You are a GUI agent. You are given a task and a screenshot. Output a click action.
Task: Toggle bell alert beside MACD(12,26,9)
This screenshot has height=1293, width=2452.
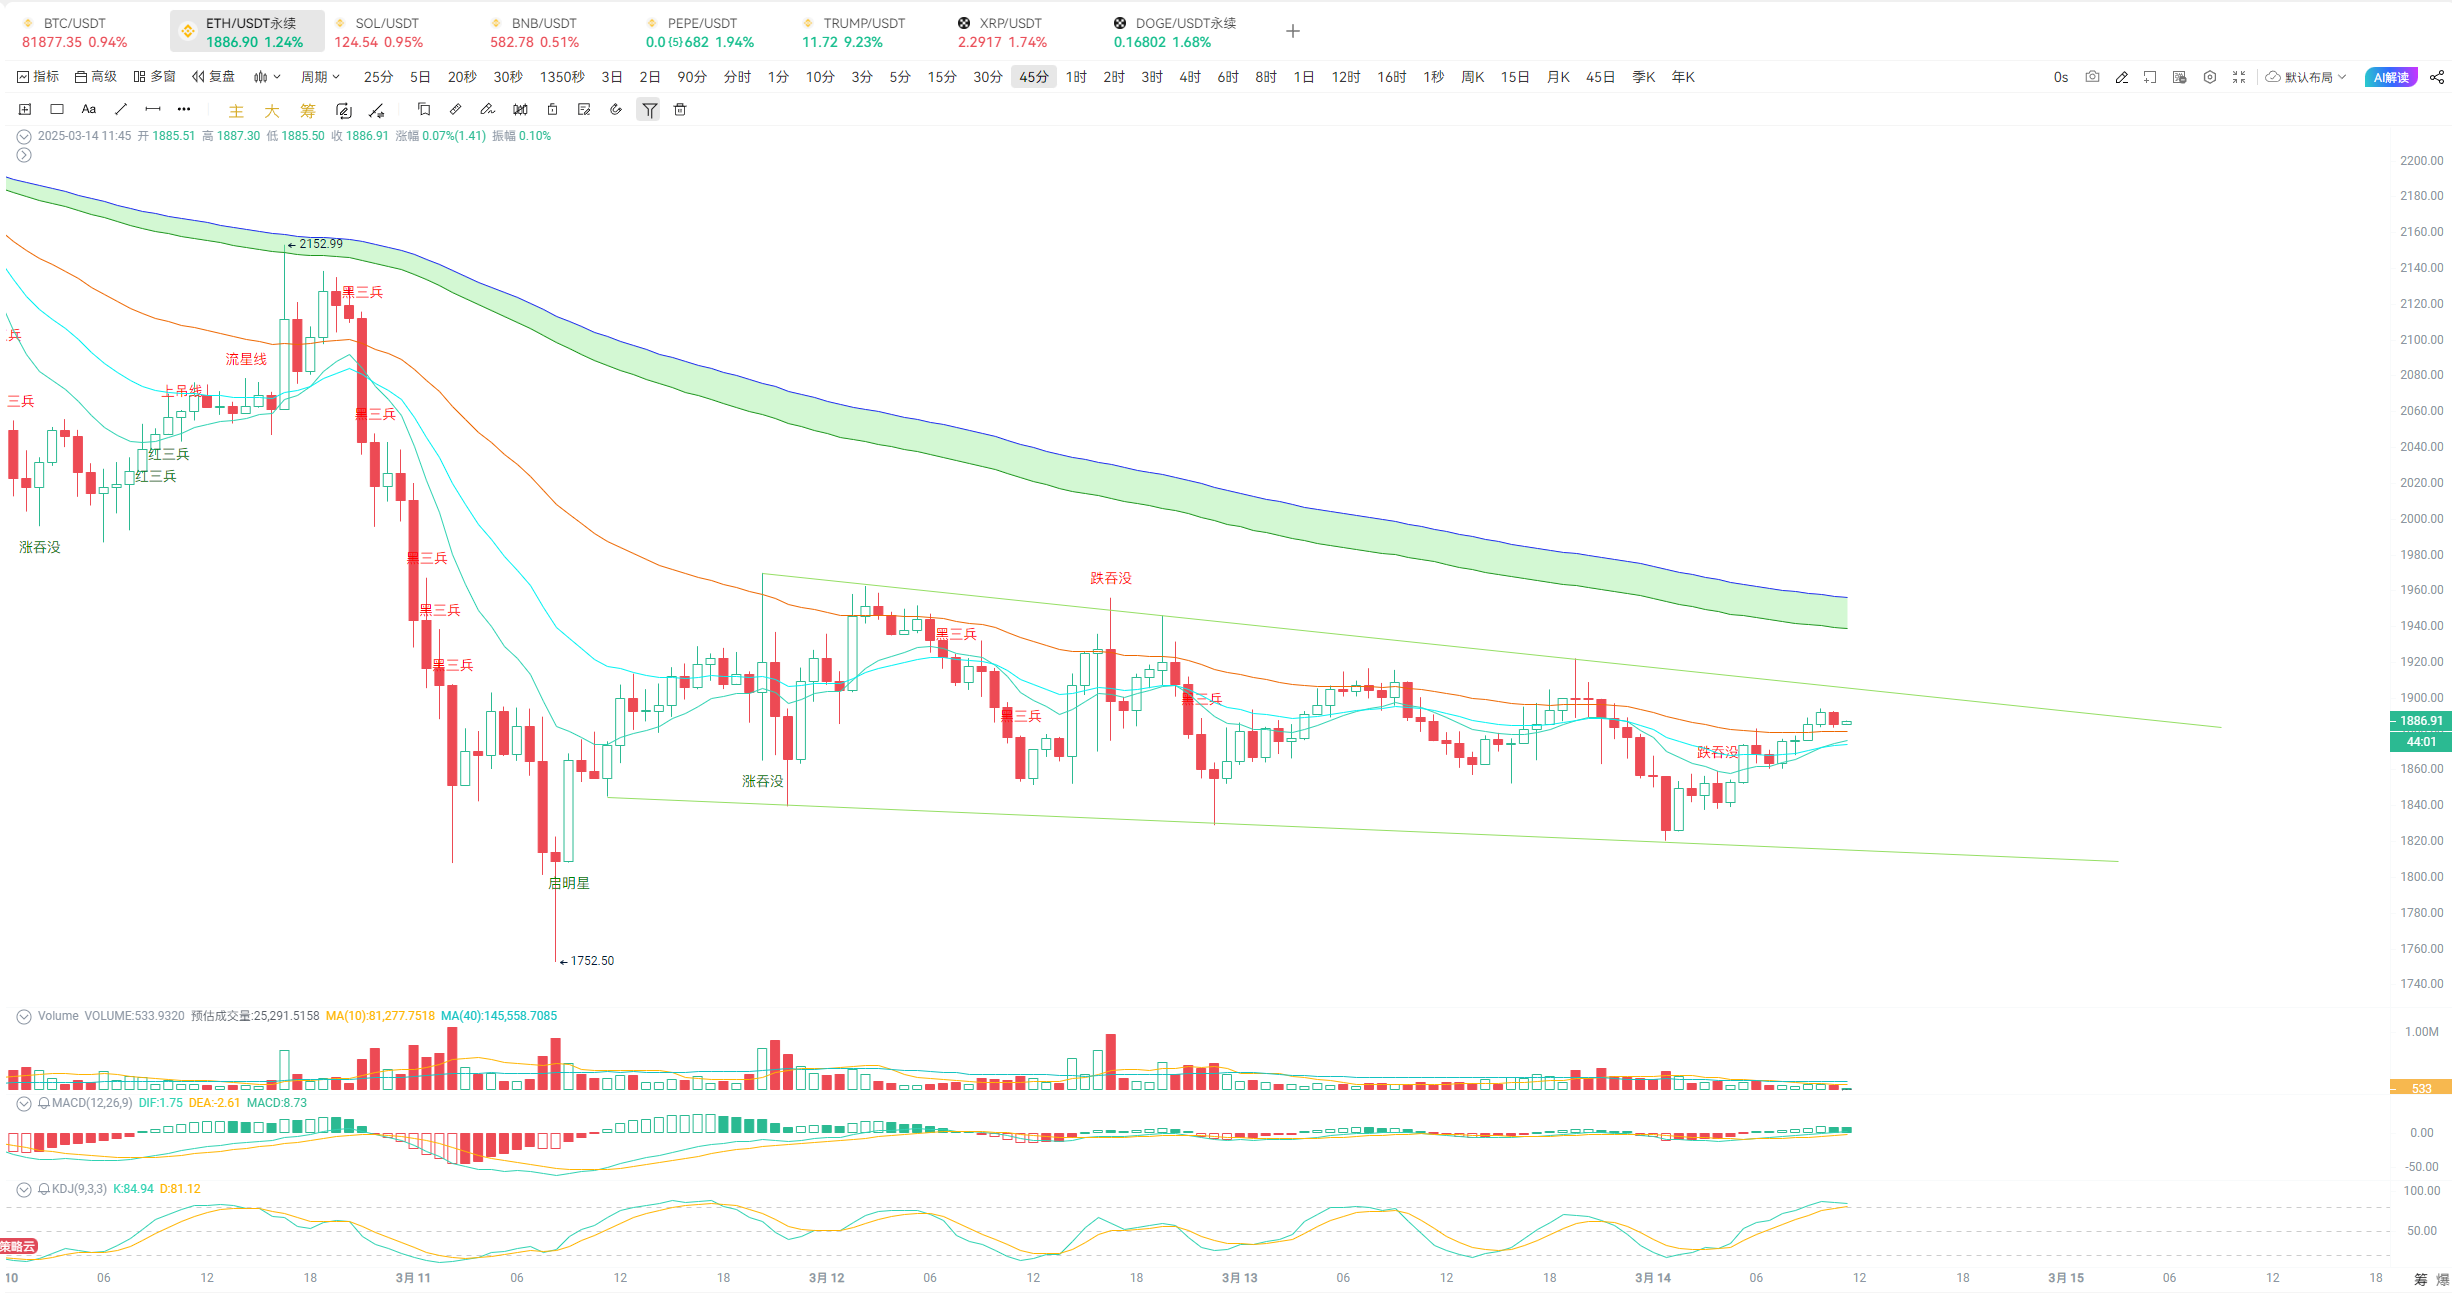[44, 1103]
